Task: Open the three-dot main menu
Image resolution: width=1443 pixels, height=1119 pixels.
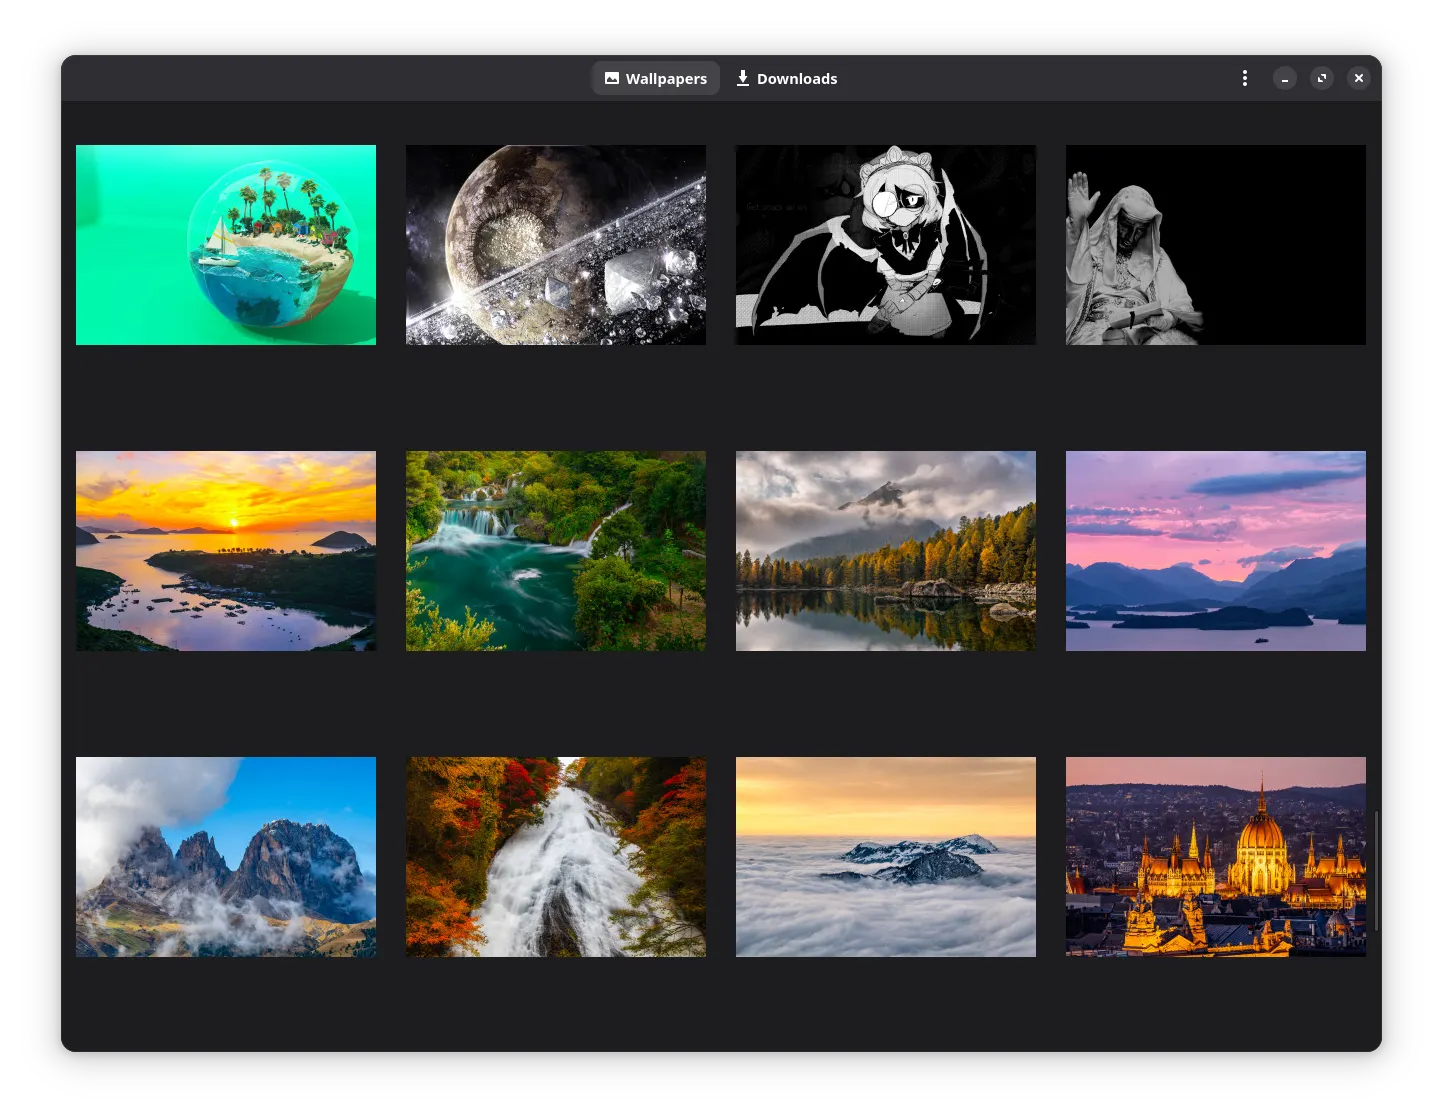Action: tap(1244, 78)
